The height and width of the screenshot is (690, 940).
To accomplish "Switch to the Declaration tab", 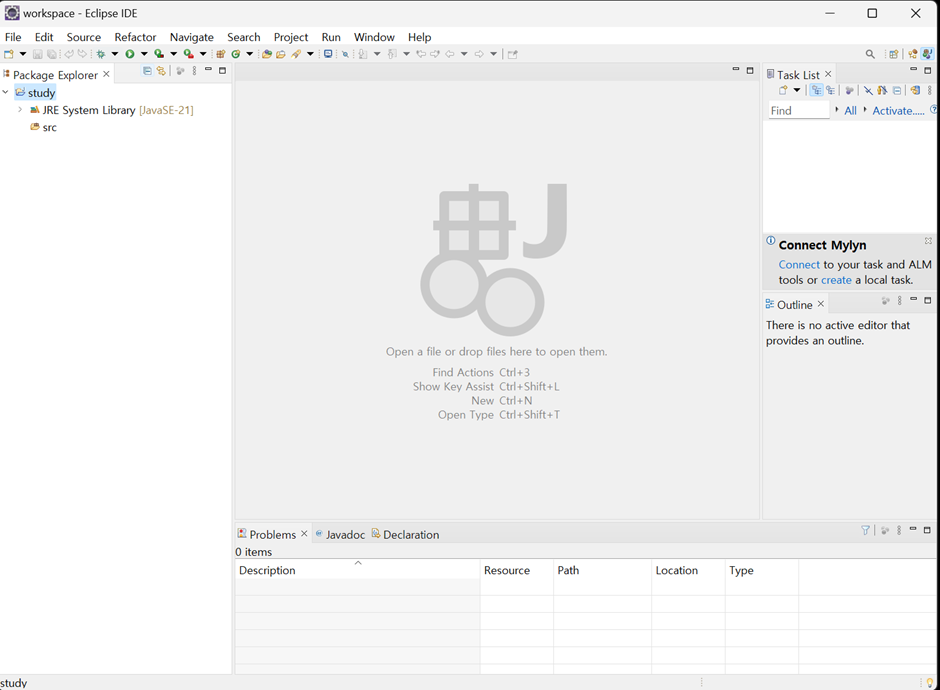I will [405, 534].
